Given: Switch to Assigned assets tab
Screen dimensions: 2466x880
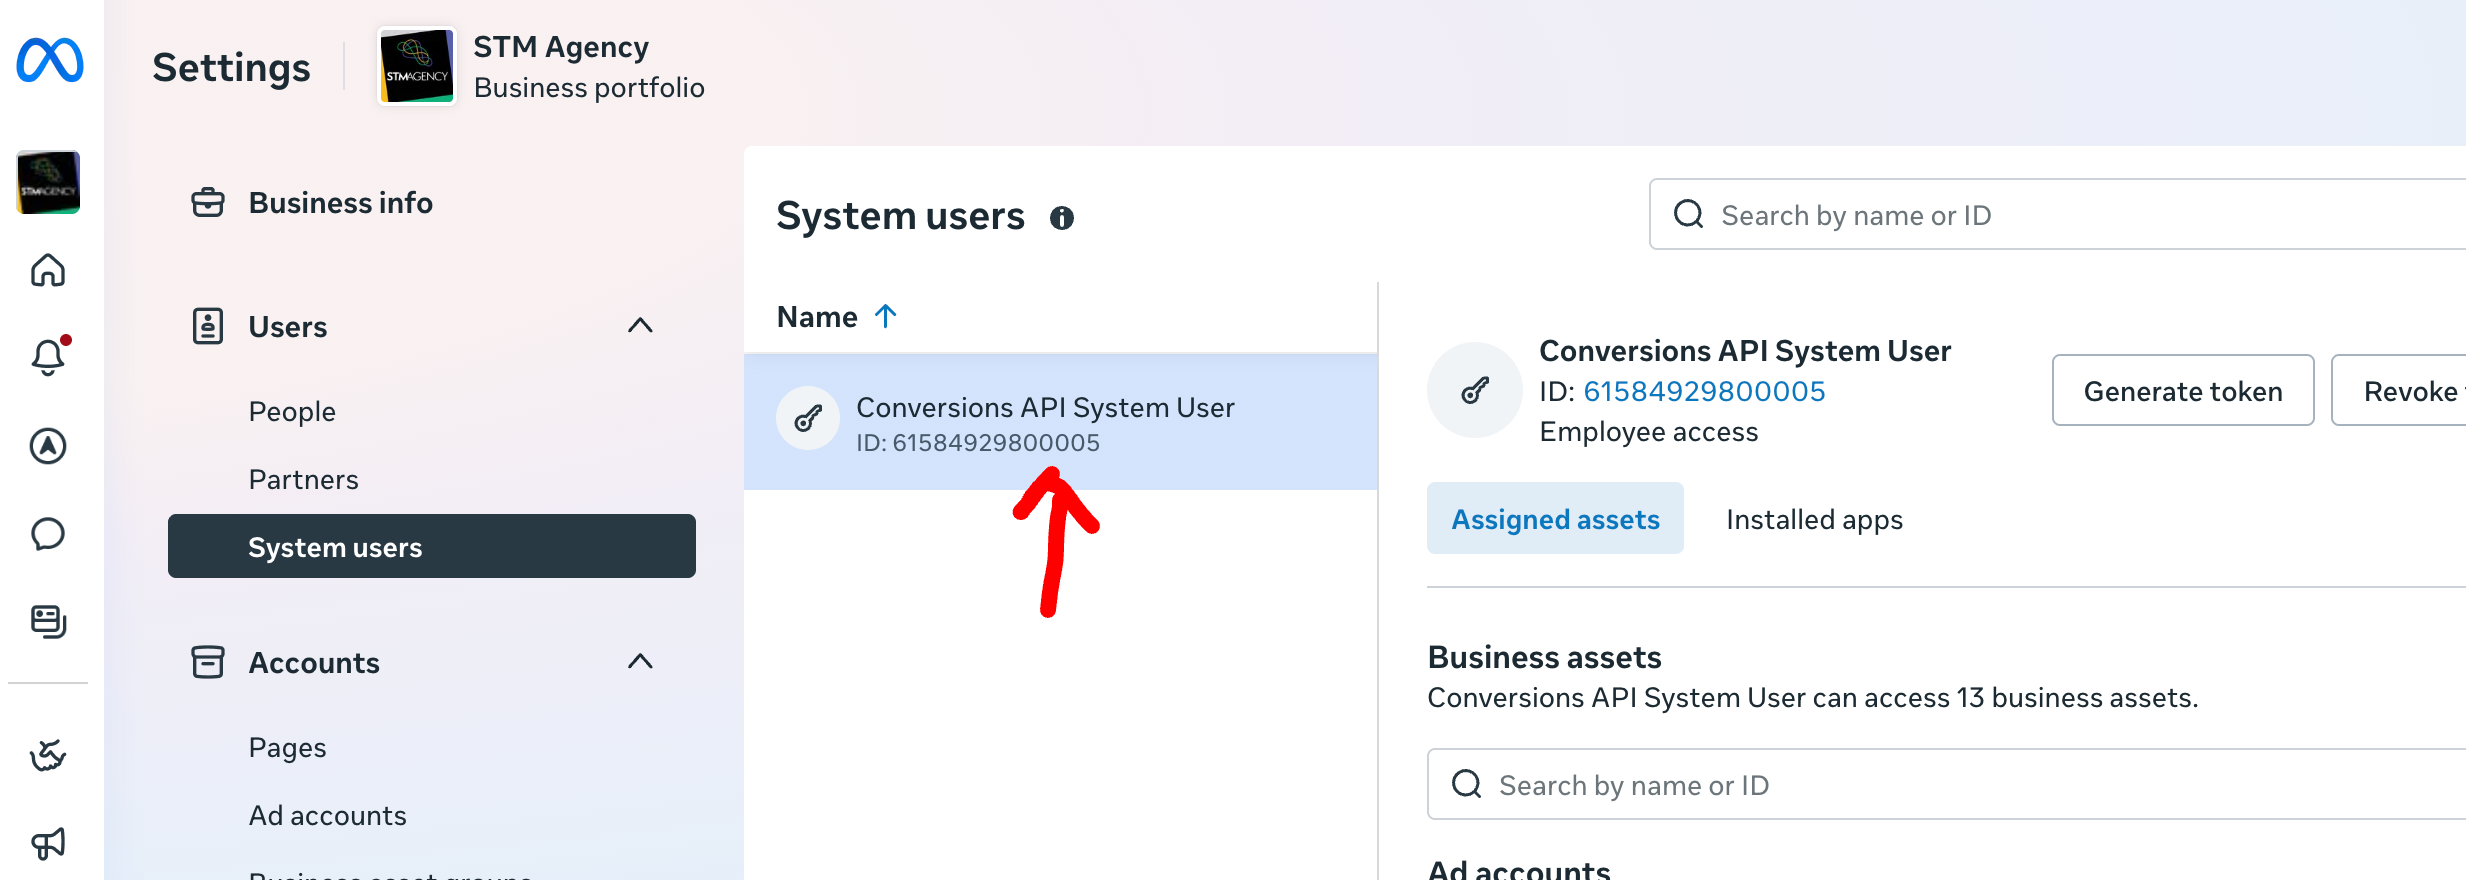Looking at the screenshot, I should 1555,519.
